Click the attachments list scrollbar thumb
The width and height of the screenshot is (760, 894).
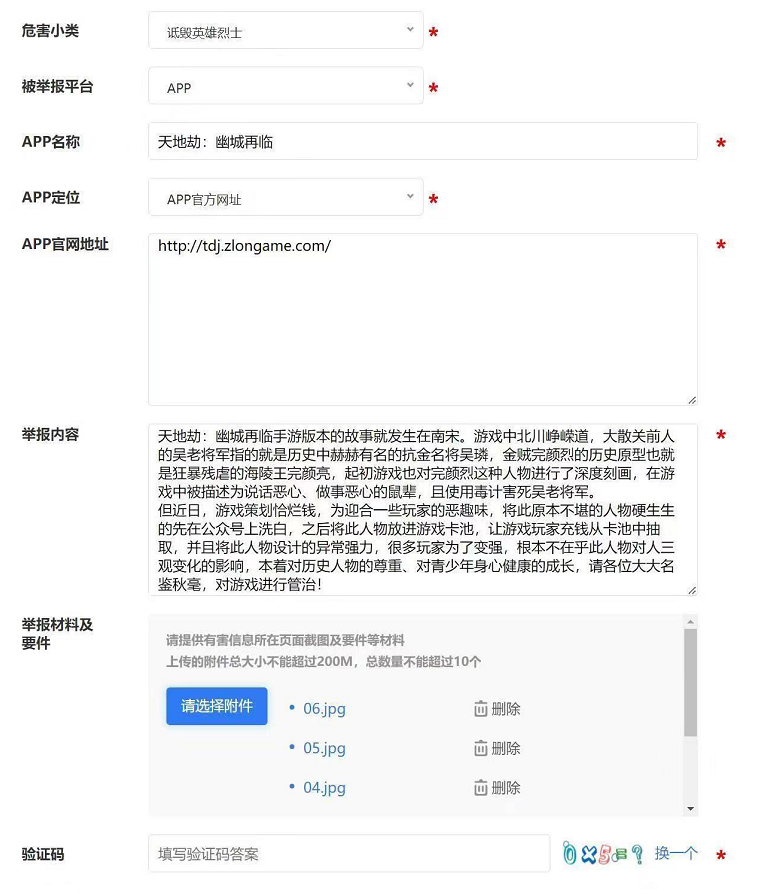pos(690,682)
